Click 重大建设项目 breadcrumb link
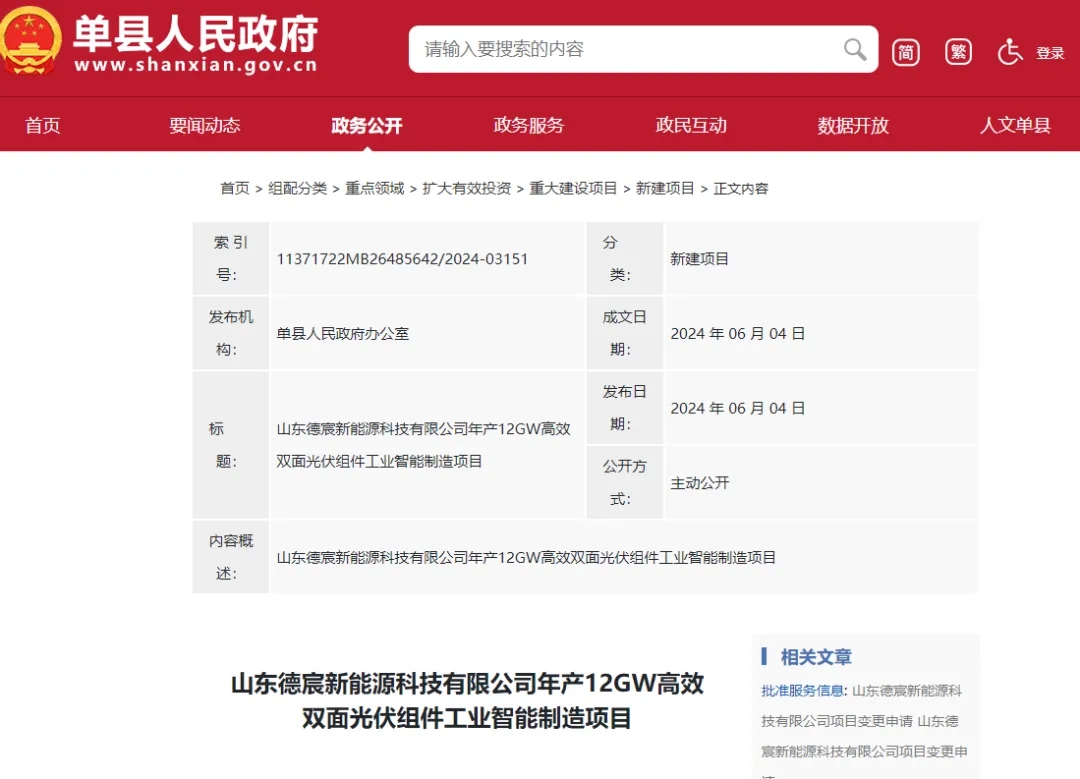1080x779 pixels. coord(573,188)
